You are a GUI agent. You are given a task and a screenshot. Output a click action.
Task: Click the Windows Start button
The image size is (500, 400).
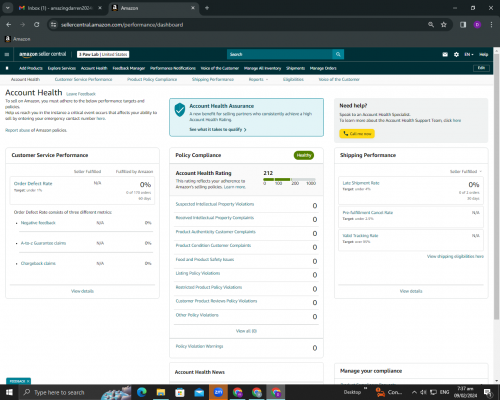tap(9, 392)
